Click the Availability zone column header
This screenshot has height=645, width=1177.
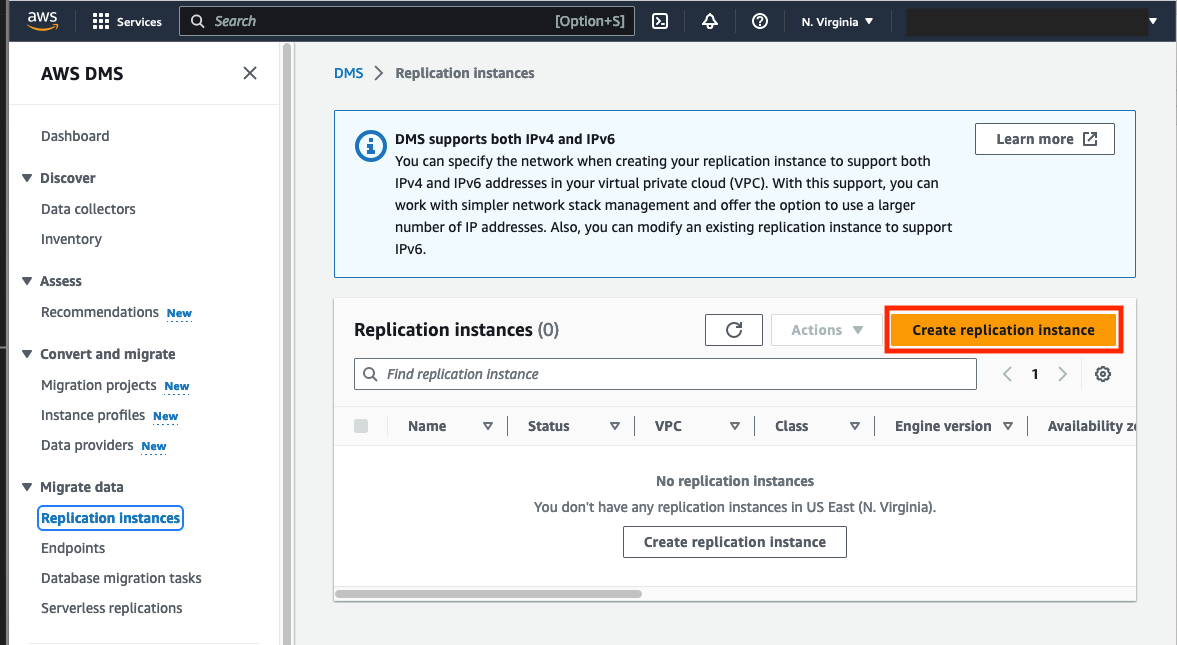point(1091,426)
